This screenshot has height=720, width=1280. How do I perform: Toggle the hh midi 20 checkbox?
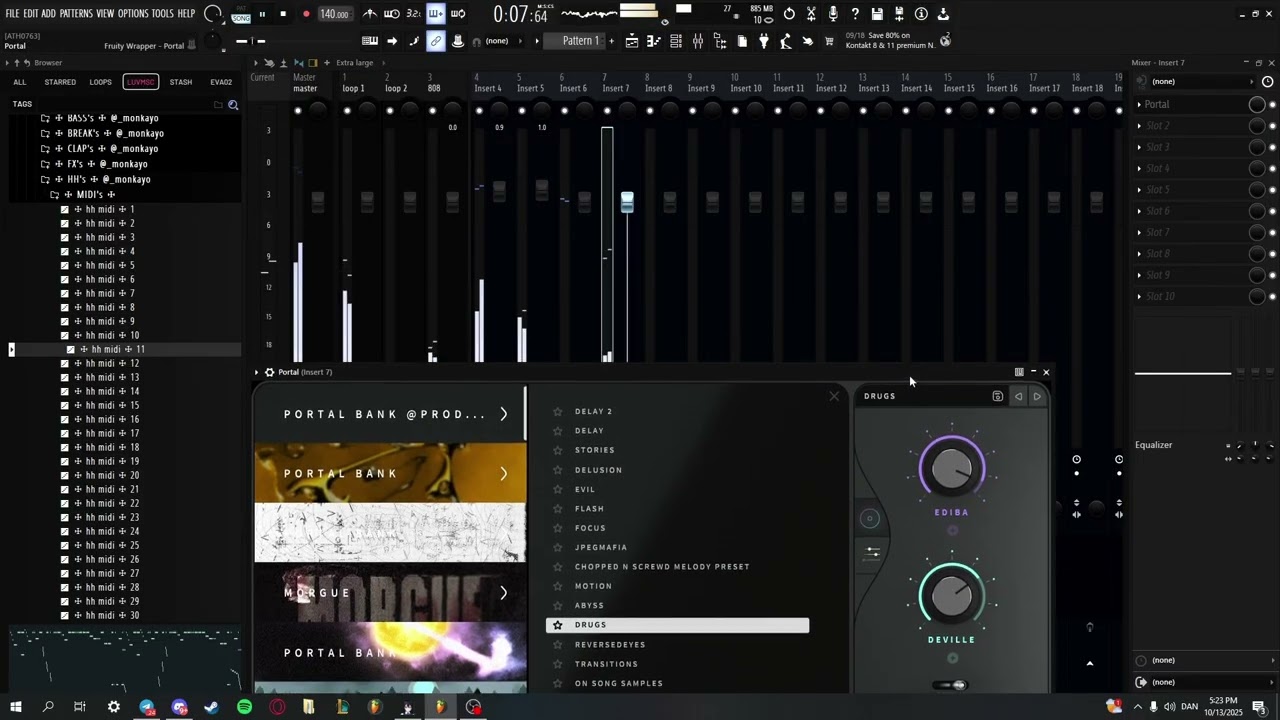pos(65,475)
